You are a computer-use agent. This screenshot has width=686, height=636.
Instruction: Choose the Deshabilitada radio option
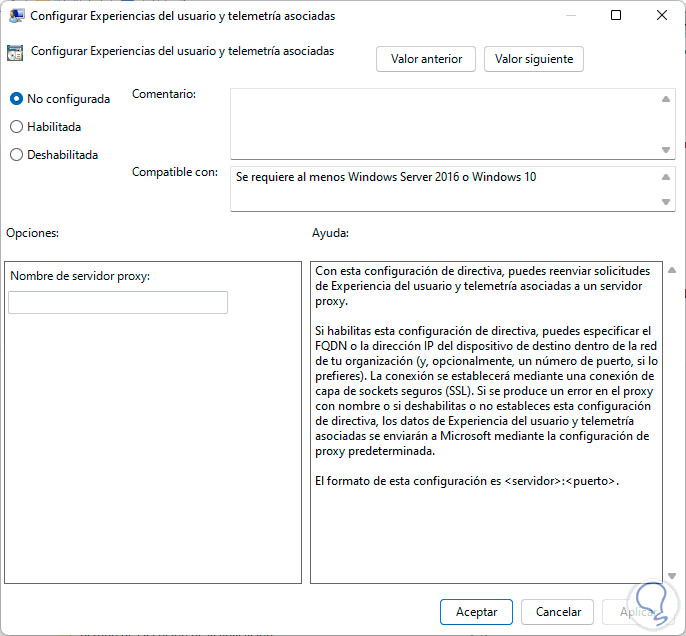16,155
